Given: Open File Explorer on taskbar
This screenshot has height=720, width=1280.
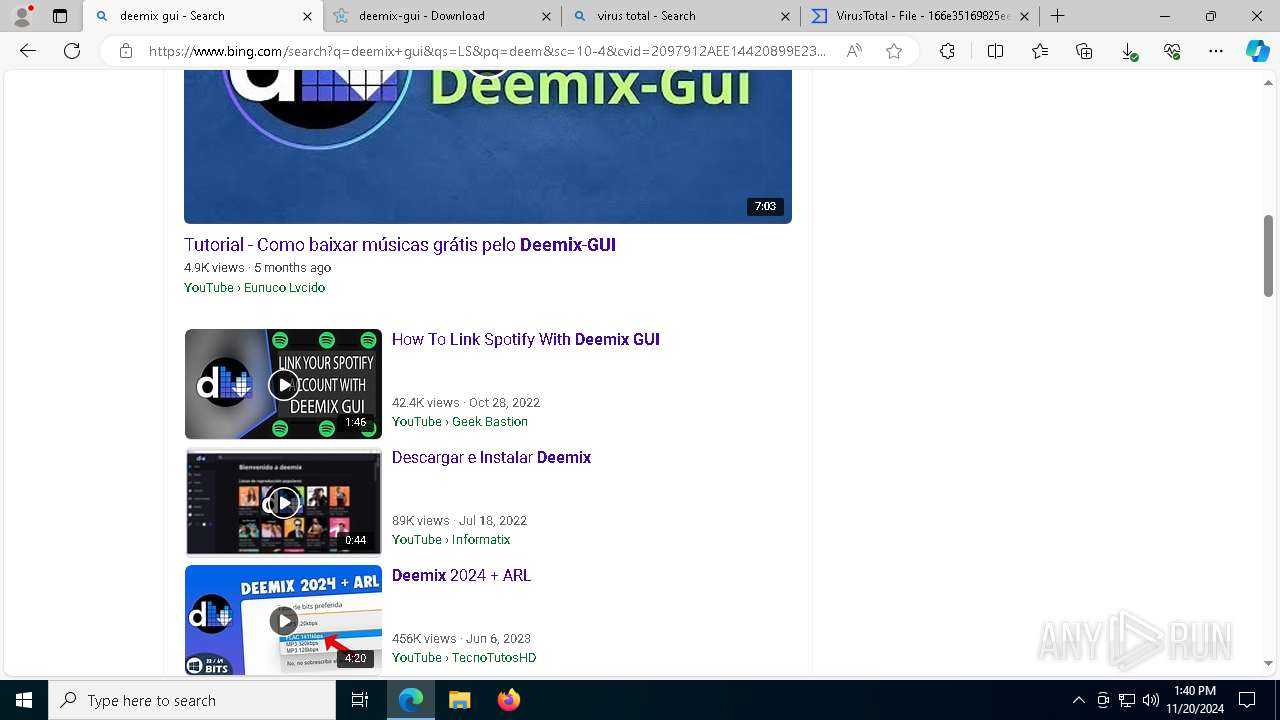Looking at the screenshot, I should point(459,700).
